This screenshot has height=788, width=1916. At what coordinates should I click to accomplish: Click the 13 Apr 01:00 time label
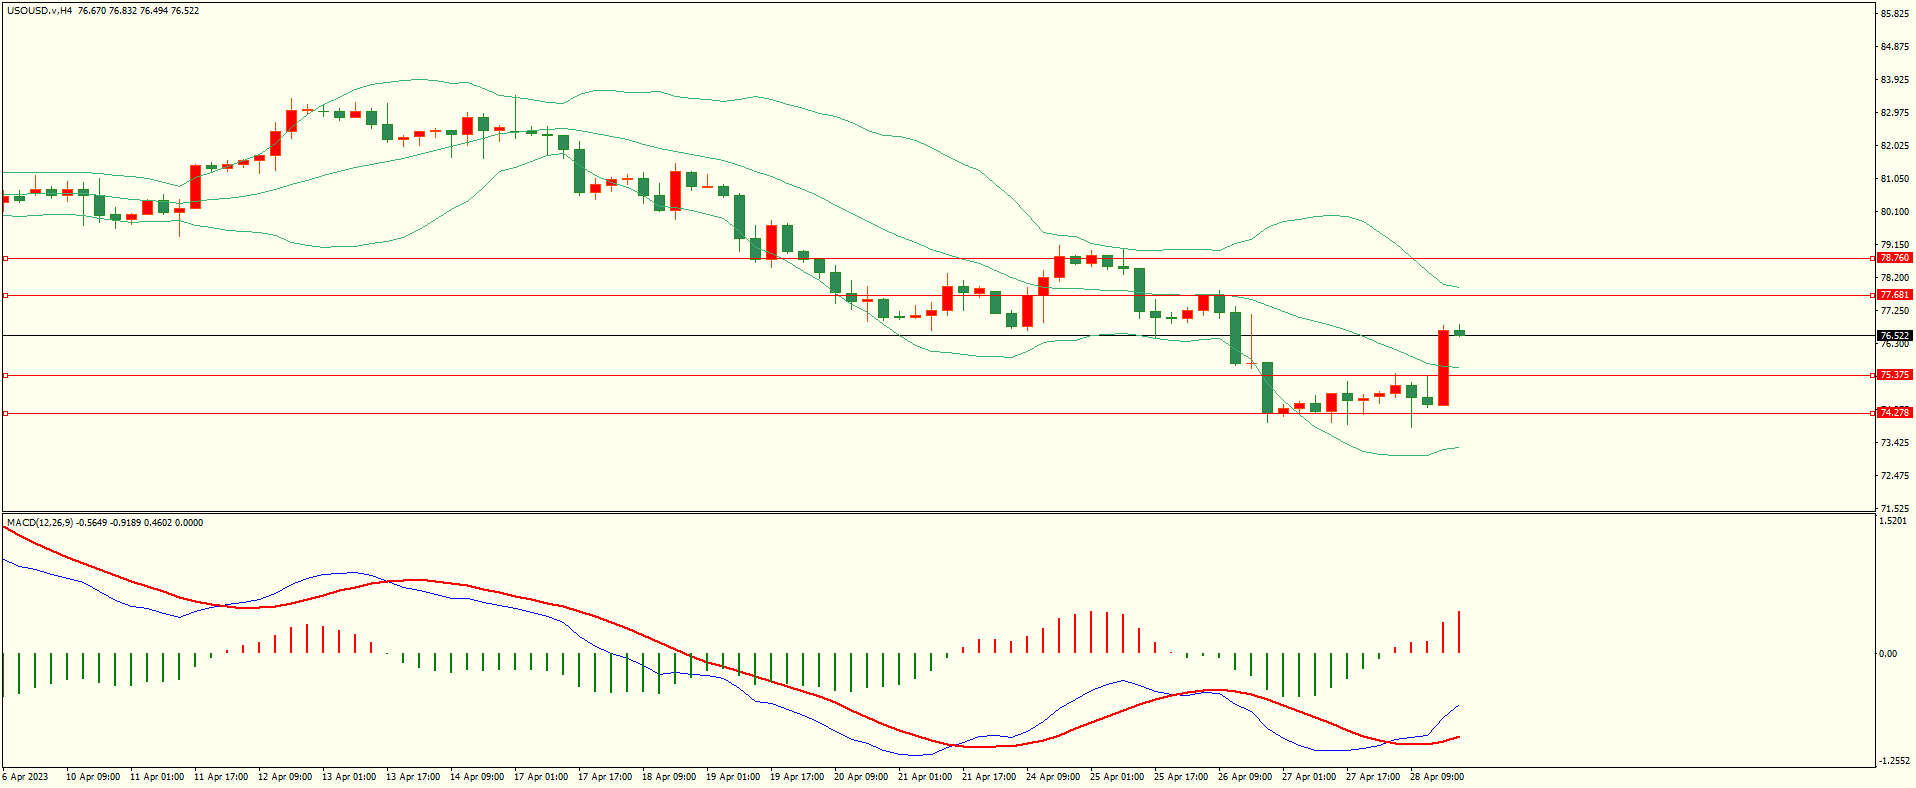point(349,777)
